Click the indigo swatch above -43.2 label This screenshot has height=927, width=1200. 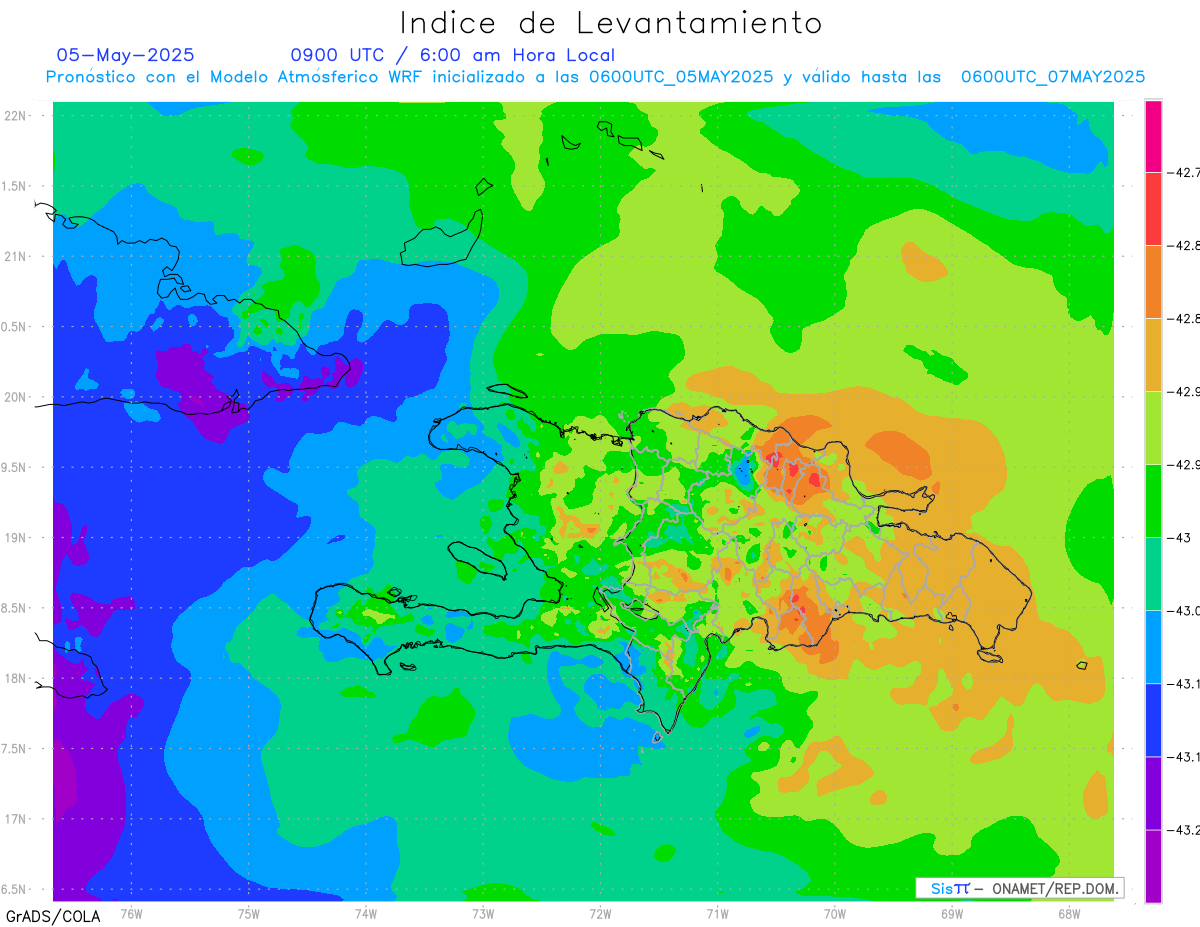(x=1153, y=793)
